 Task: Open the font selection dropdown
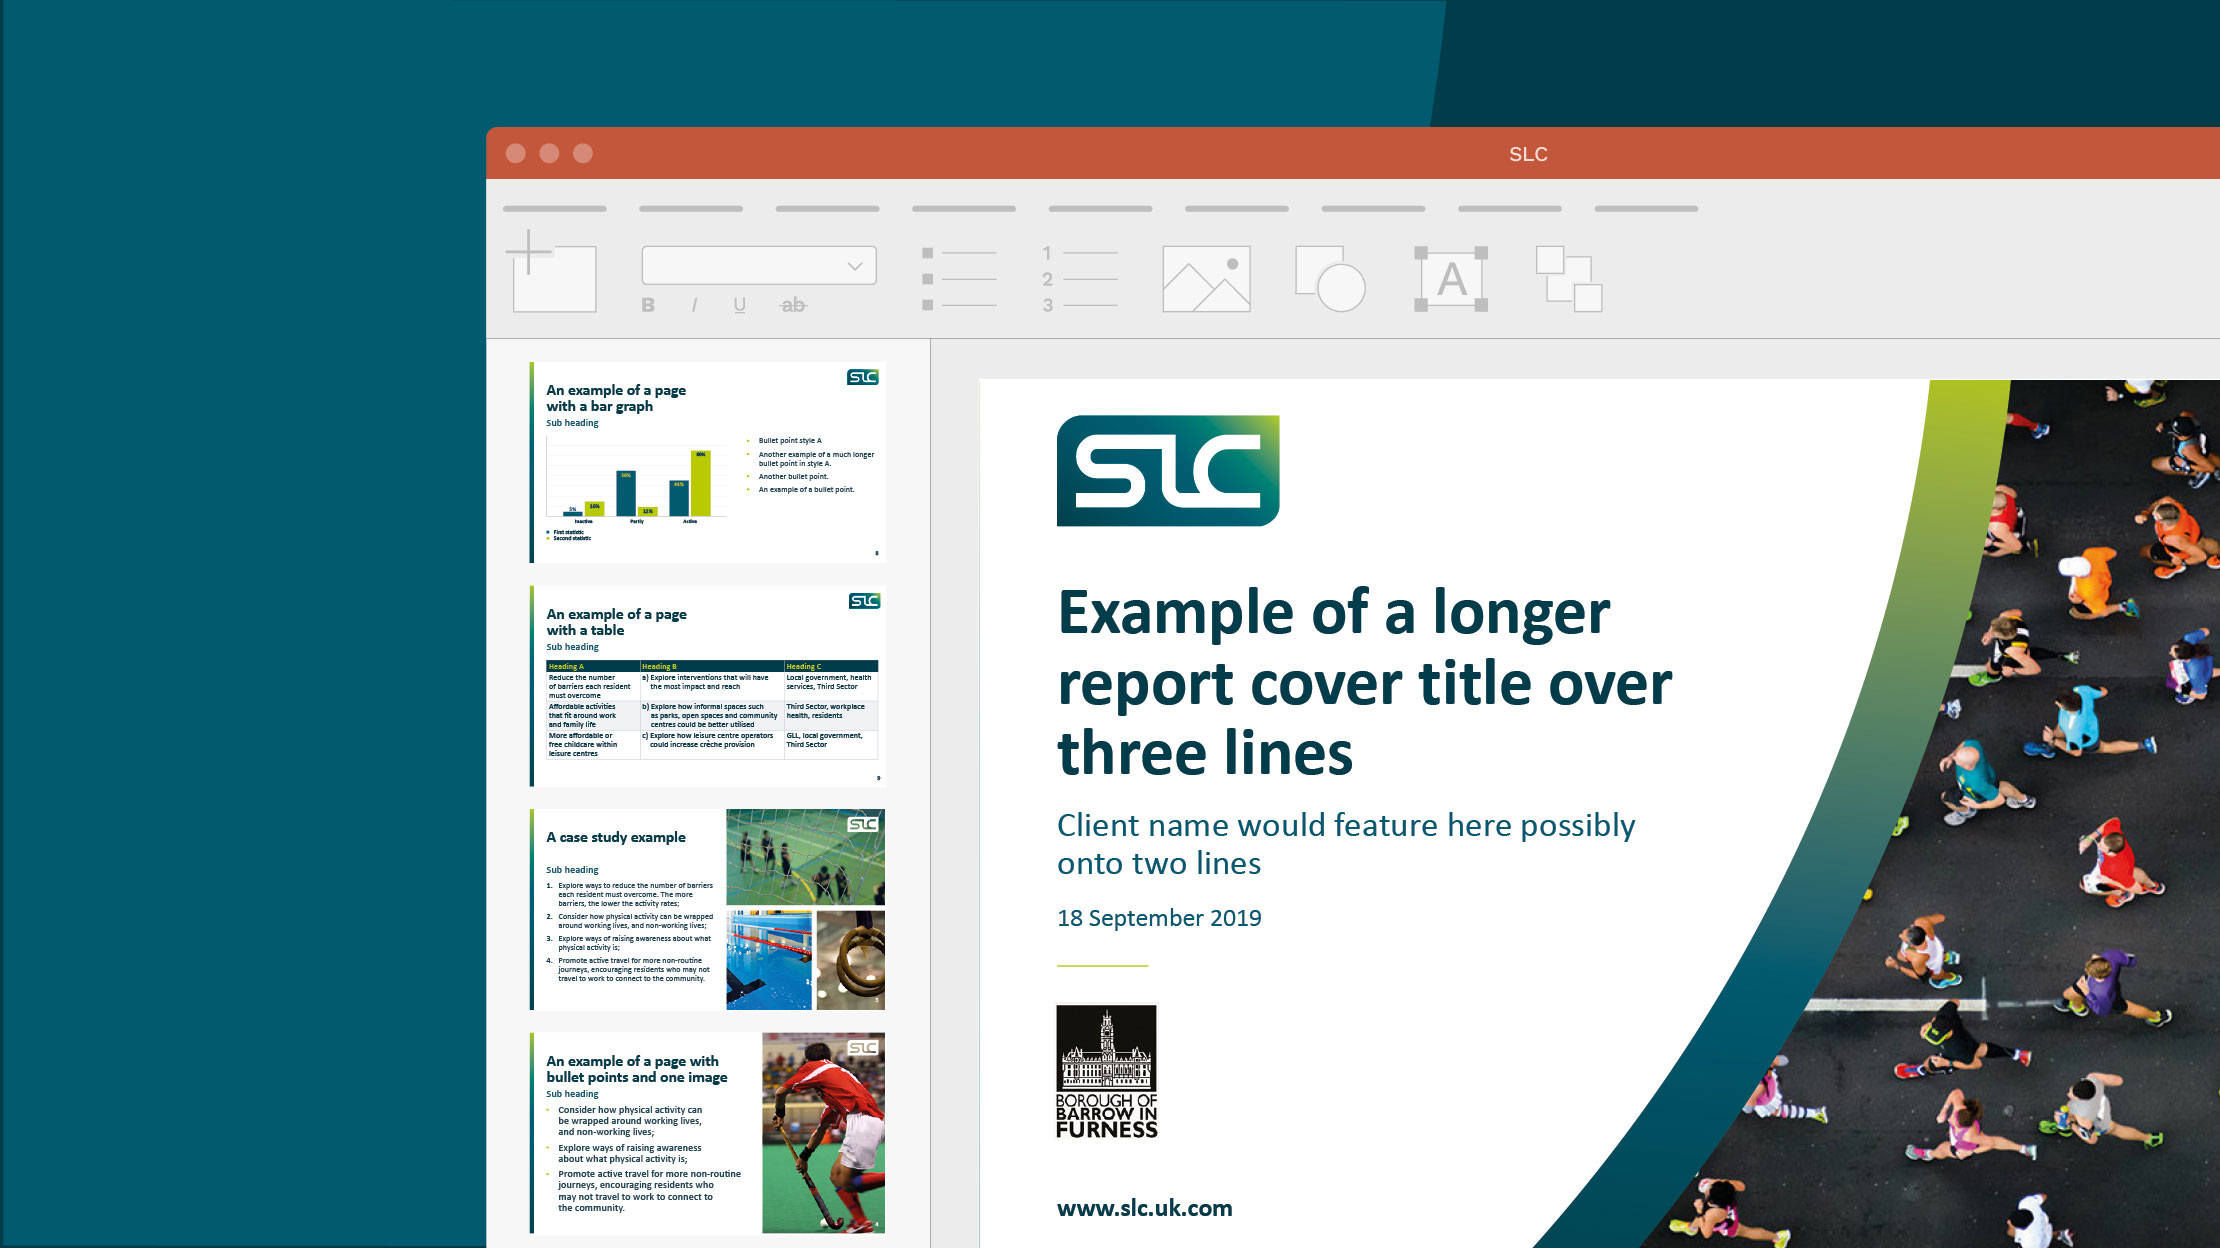[x=759, y=266]
